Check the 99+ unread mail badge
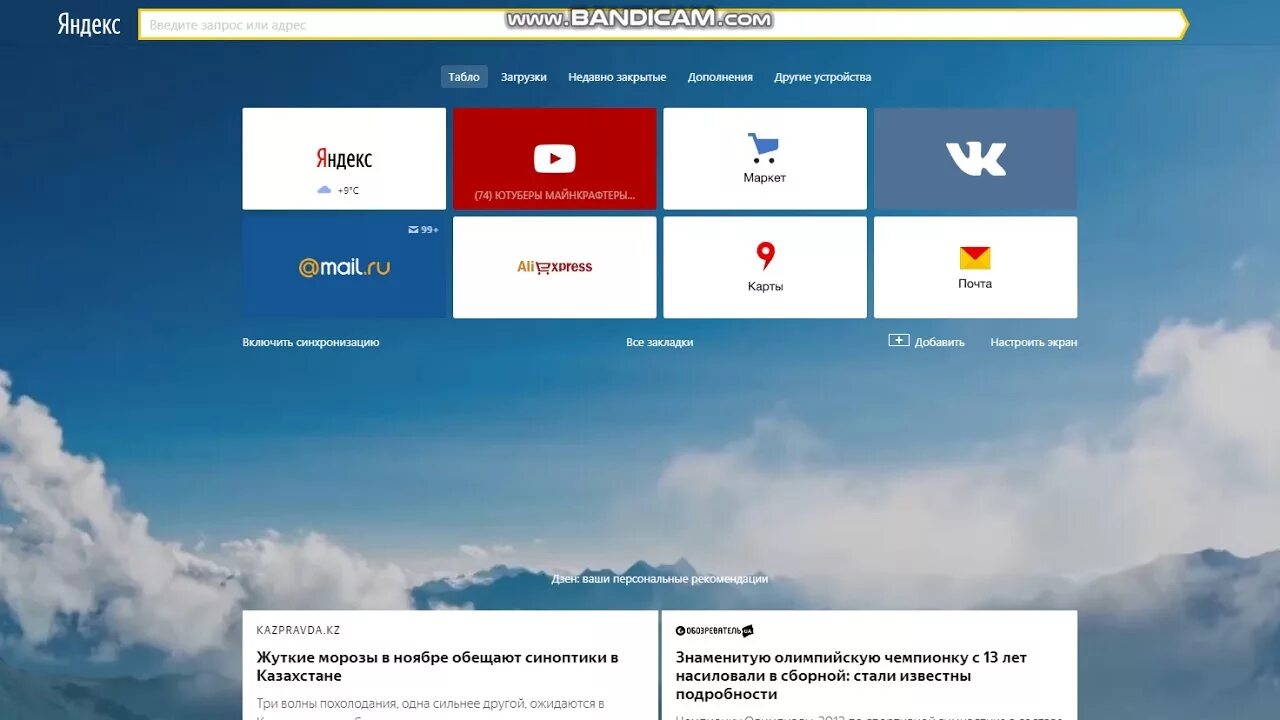 tap(424, 230)
